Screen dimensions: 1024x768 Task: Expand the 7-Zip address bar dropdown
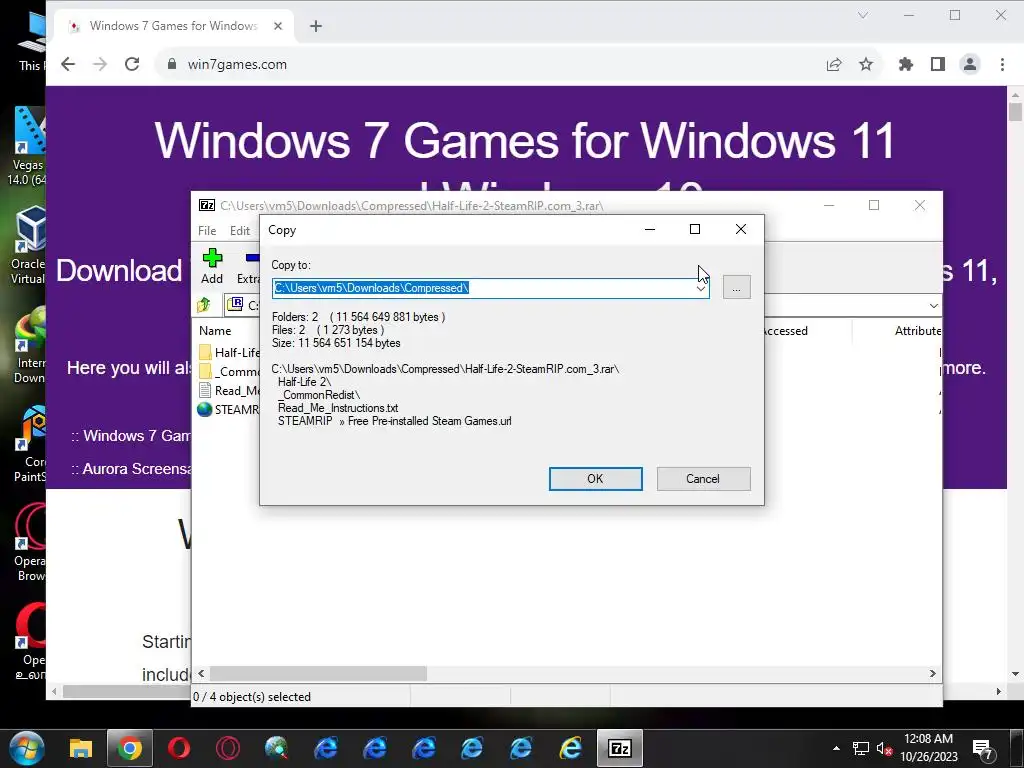click(933, 306)
